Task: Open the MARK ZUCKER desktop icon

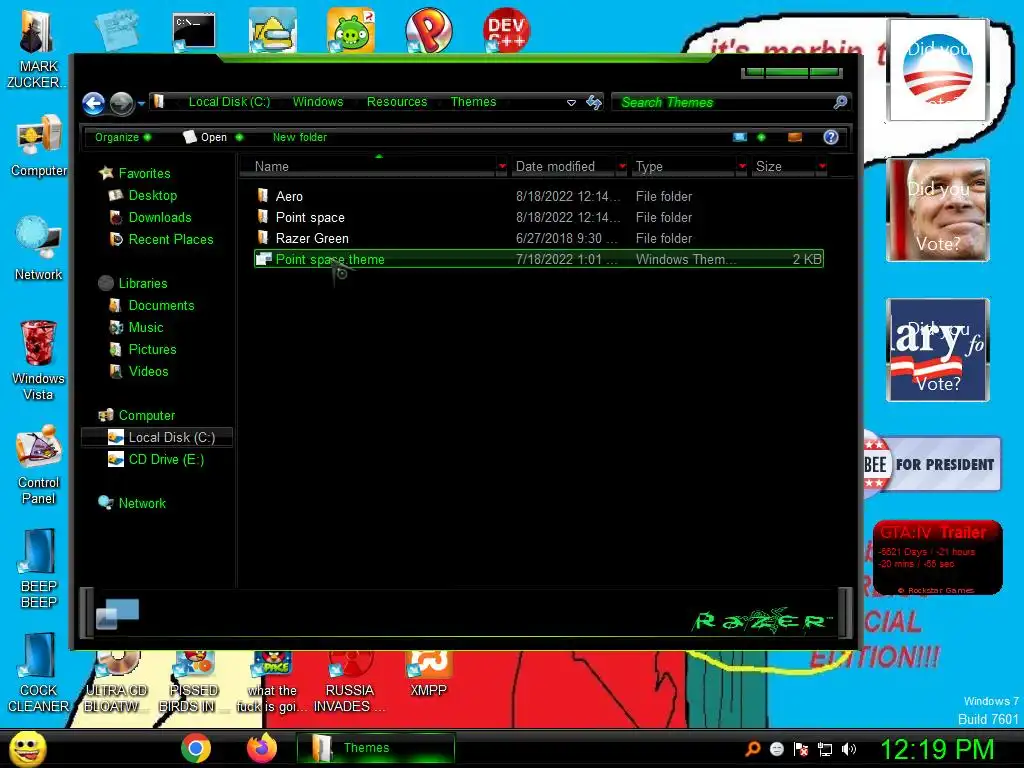Action: tap(37, 51)
